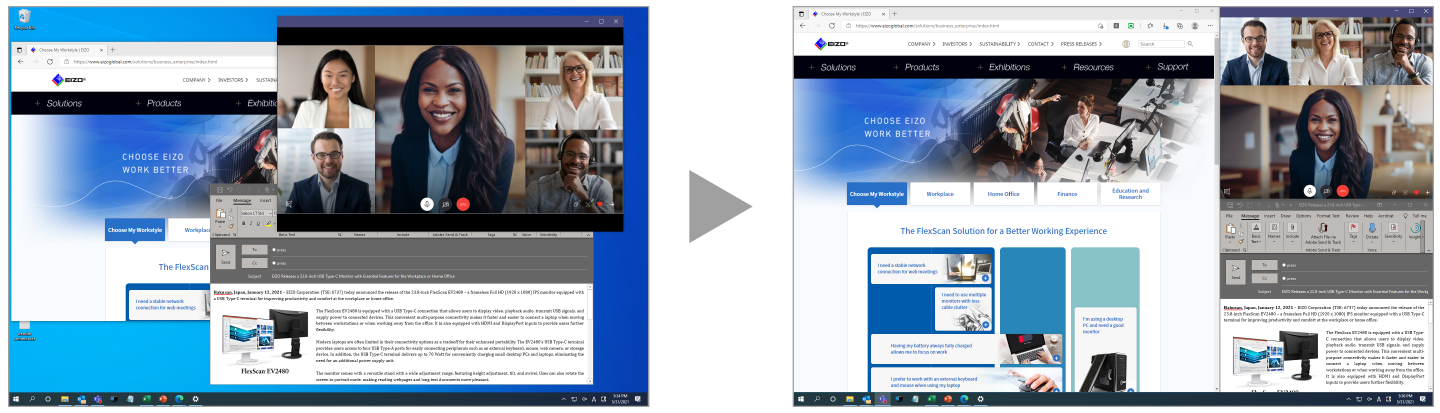1440x413 pixels.
Task: Switch to the Finance workstyle tab
Action: click(1065, 194)
